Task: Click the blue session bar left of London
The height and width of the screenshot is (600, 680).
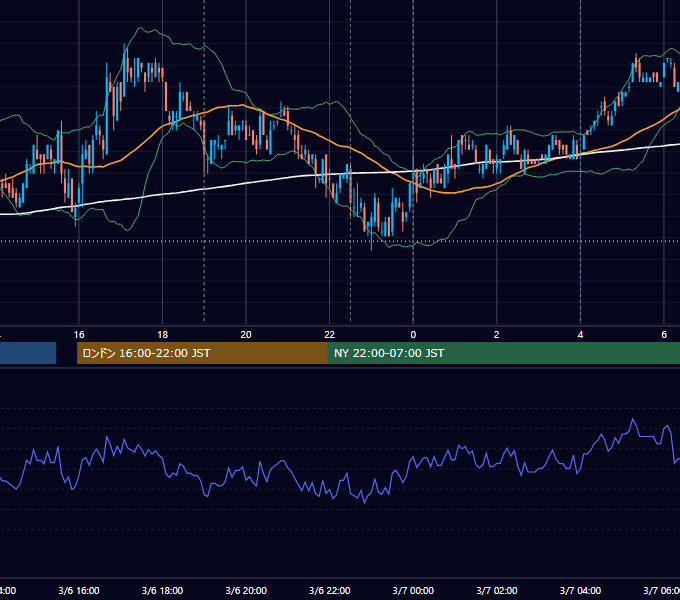Action: click(28, 353)
